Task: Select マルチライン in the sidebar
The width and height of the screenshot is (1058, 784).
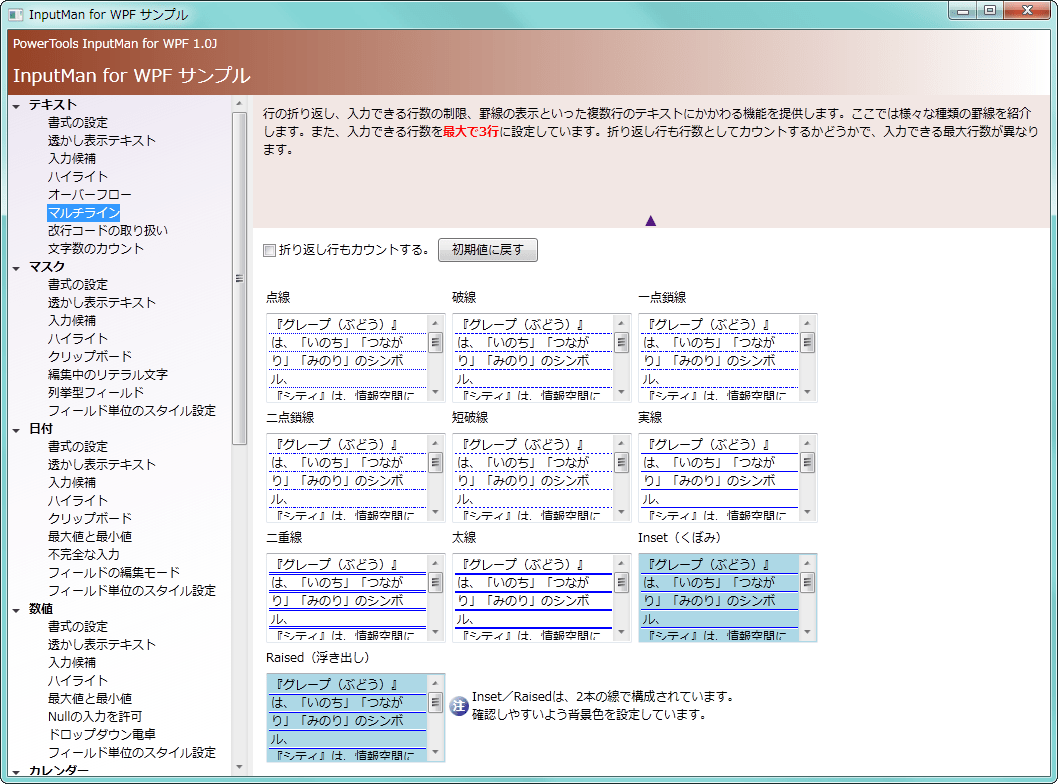Action: pos(83,212)
